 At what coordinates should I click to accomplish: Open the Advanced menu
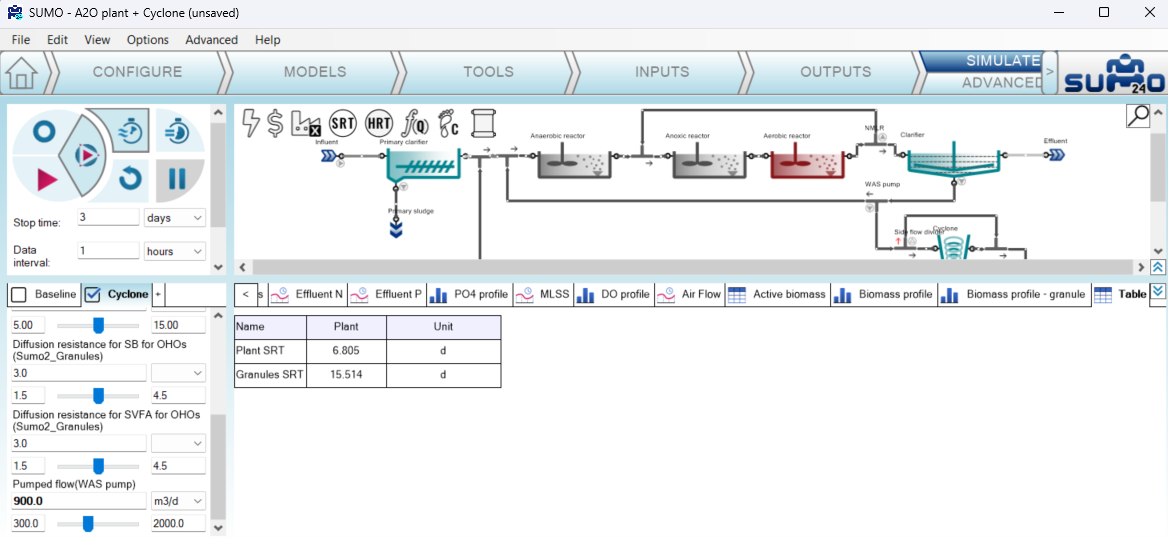click(x=211, y=40)
